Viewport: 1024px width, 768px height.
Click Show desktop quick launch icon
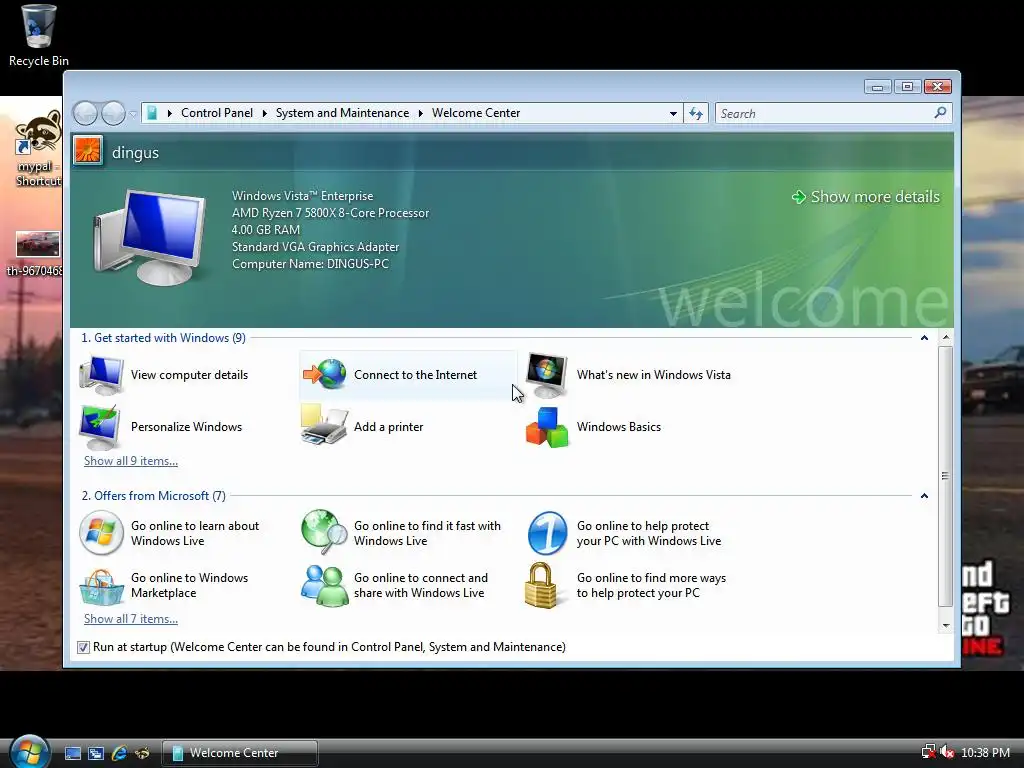[73, 753]
